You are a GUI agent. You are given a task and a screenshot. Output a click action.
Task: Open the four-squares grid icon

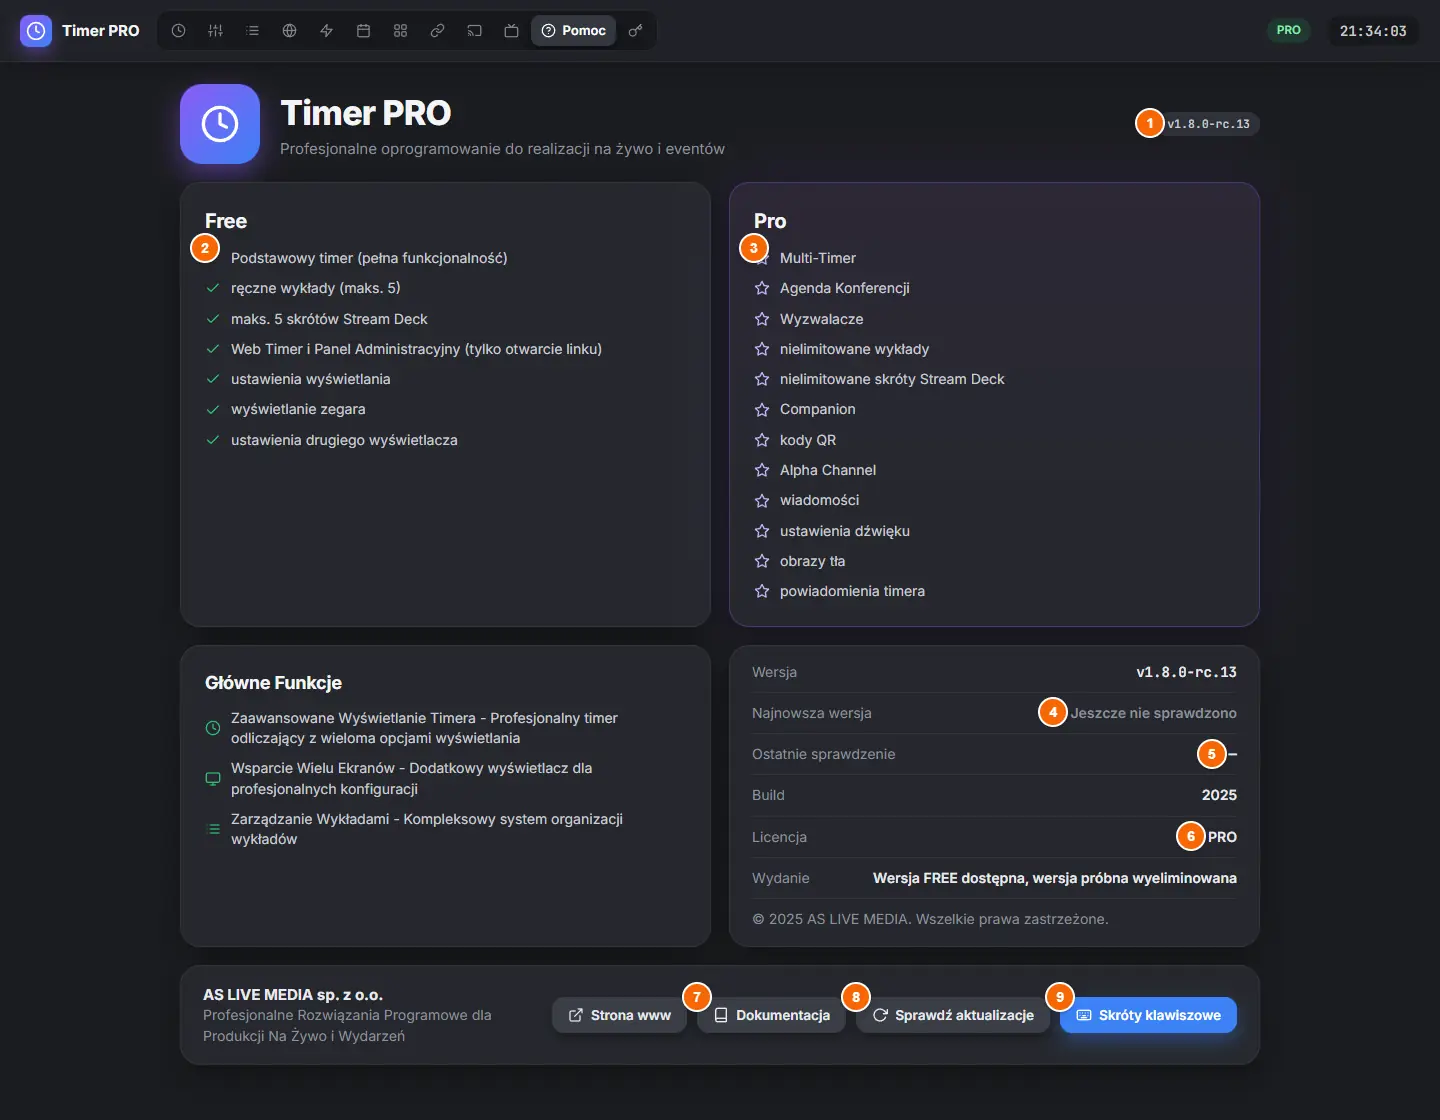[400, 31]
